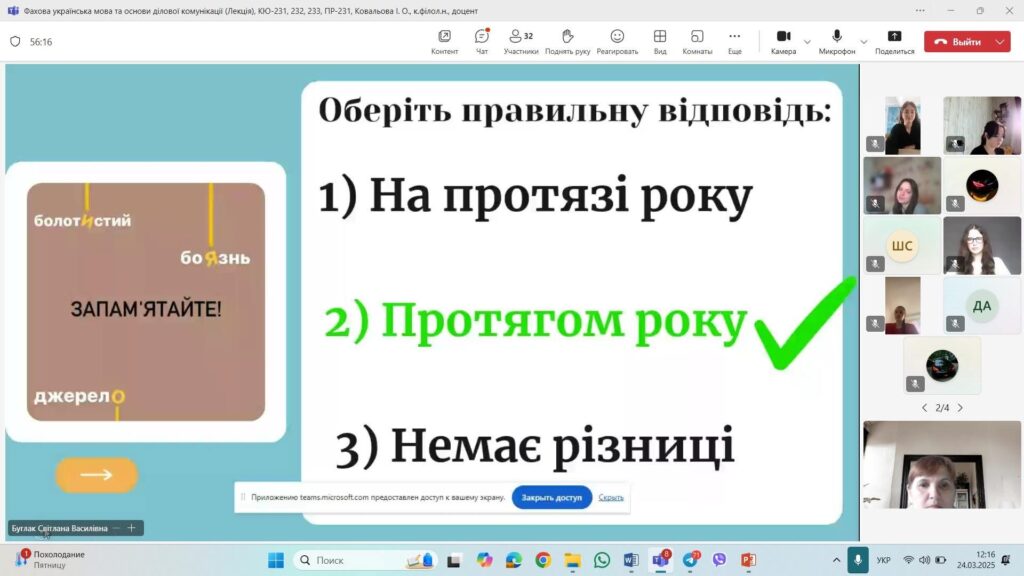1024x576 pixels.
Task: Open the Еще more options menu
Action: [x=735, y=41]
